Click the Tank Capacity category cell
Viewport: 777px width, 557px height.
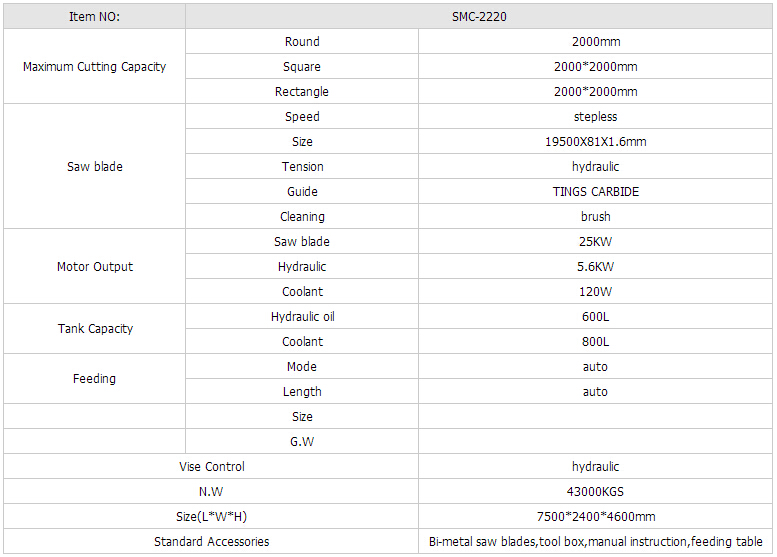point(94,329)
